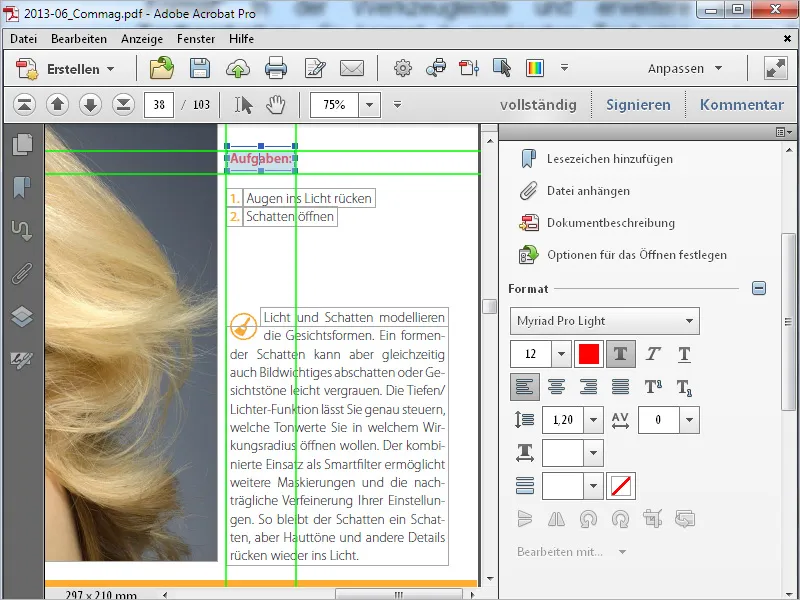Open the article threads panel in left sidebar

pyautogui.click(x=22, y=230)
